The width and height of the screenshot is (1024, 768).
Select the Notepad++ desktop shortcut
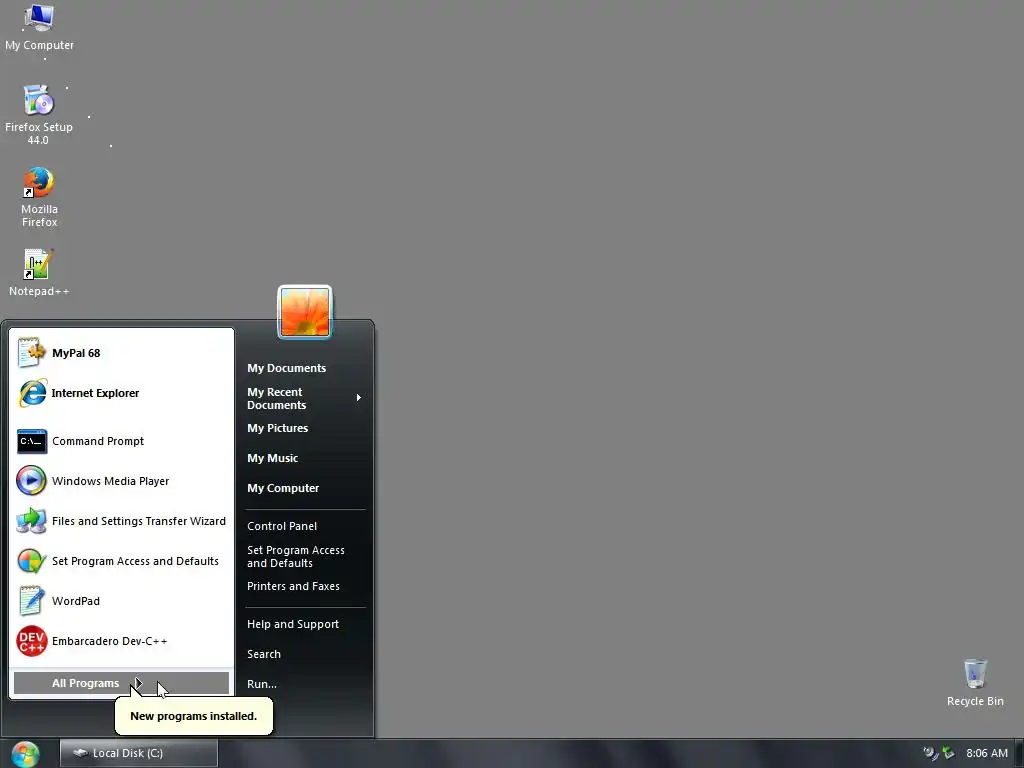[39, 272]
